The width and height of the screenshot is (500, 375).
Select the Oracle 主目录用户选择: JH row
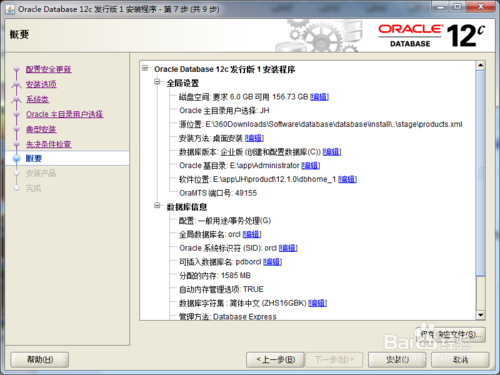[x=224, y=111]
